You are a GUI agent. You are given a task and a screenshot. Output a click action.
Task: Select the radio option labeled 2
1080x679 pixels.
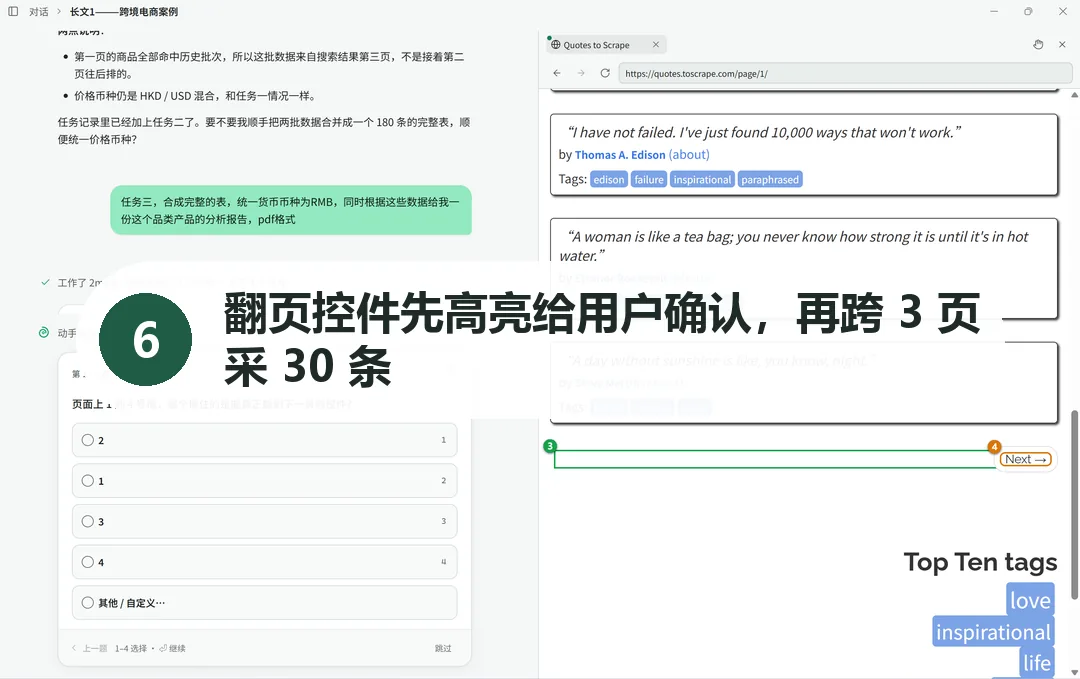pyautogui.click(x=264, y=440)
